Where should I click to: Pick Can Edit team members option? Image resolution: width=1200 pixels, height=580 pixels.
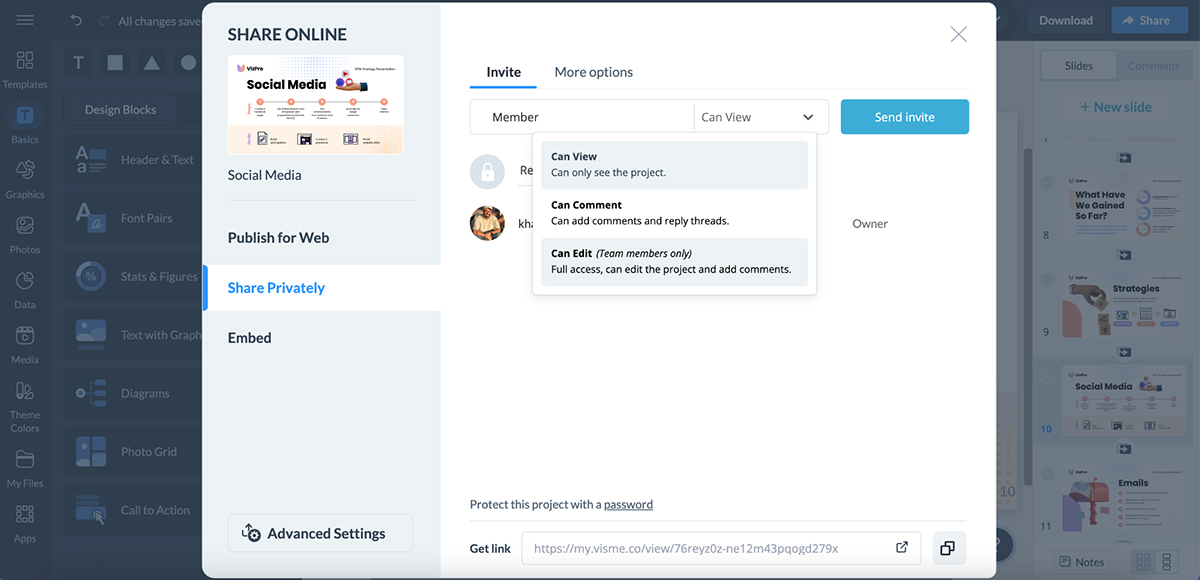[674, 261]
